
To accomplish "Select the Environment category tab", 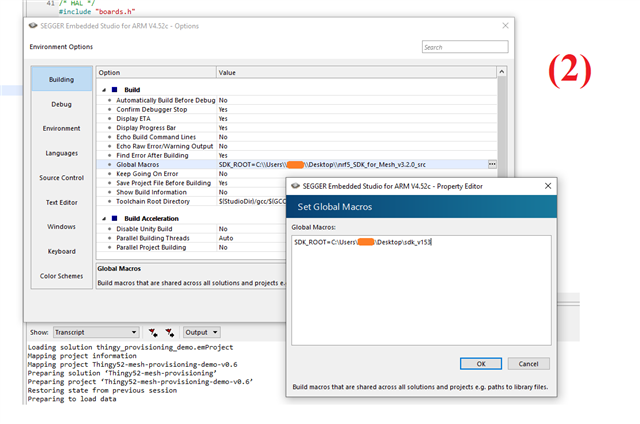I will 62,129.
